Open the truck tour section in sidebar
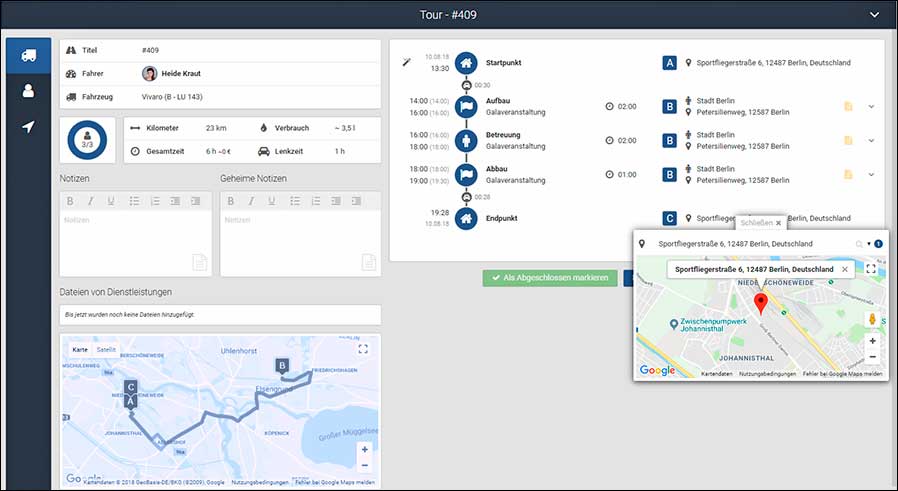The height and width of the screenshot is (491, 898). pos(28,55)
